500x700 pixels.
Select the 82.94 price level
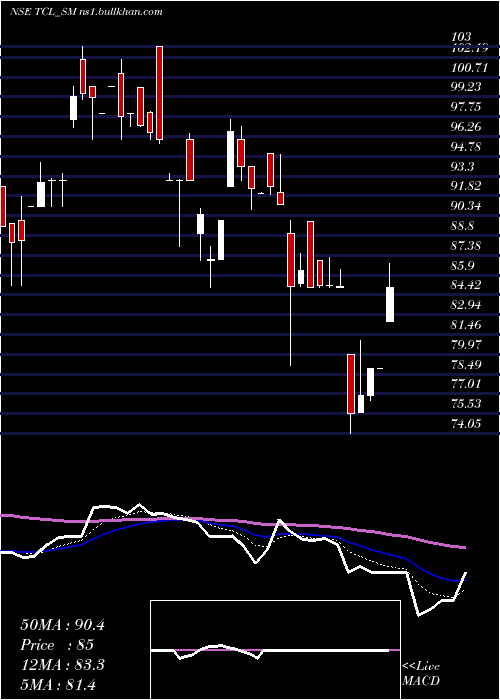click(x=467, y=305)
